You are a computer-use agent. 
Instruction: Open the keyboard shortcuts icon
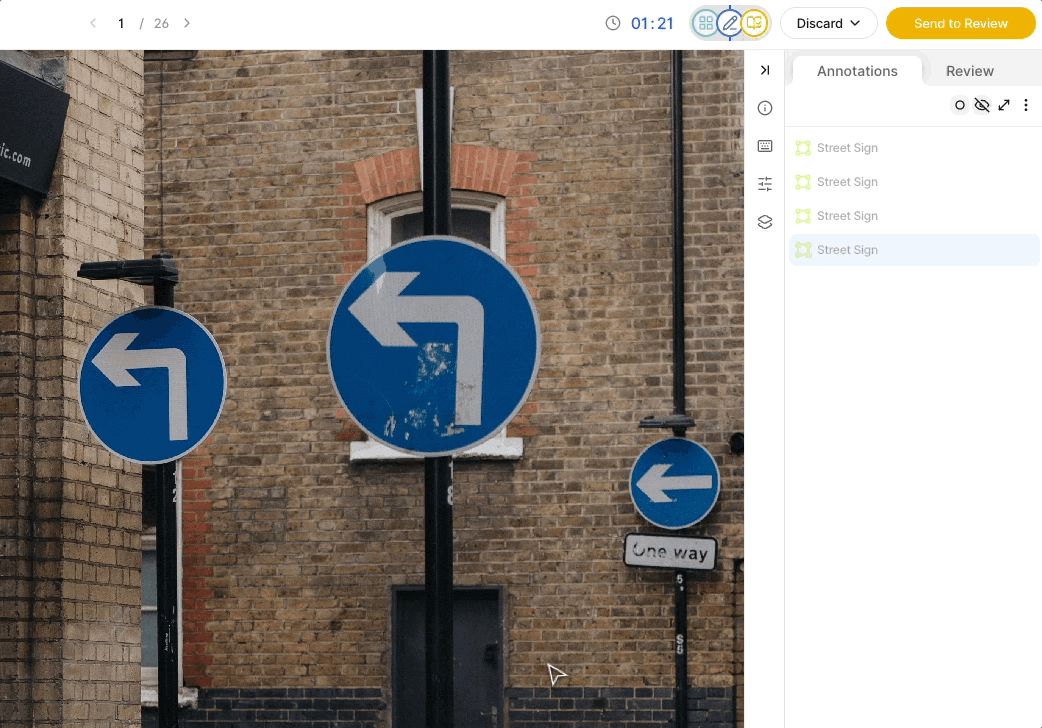[765, 146]
